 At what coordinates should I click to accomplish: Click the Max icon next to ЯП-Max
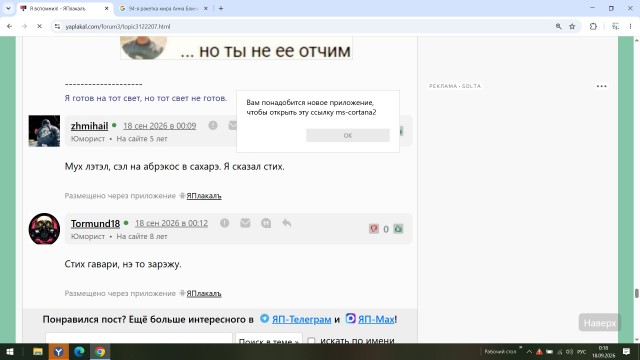pyautogui.click(x=351, y=318)
